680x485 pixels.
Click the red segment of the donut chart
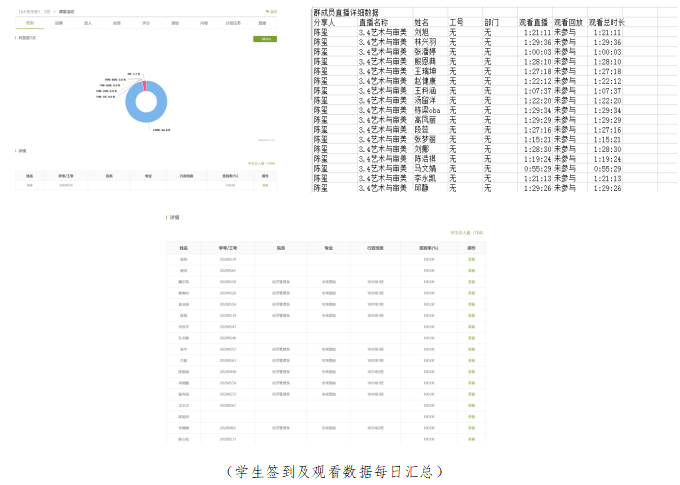[x=146, y=84]
